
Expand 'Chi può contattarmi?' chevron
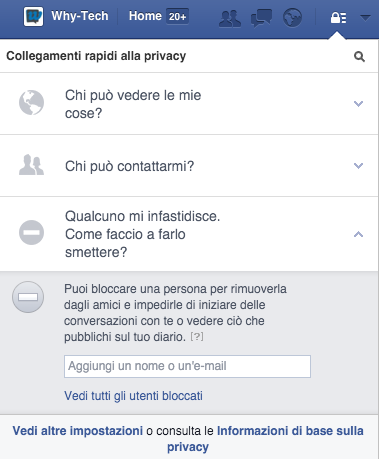pos(358,166)
